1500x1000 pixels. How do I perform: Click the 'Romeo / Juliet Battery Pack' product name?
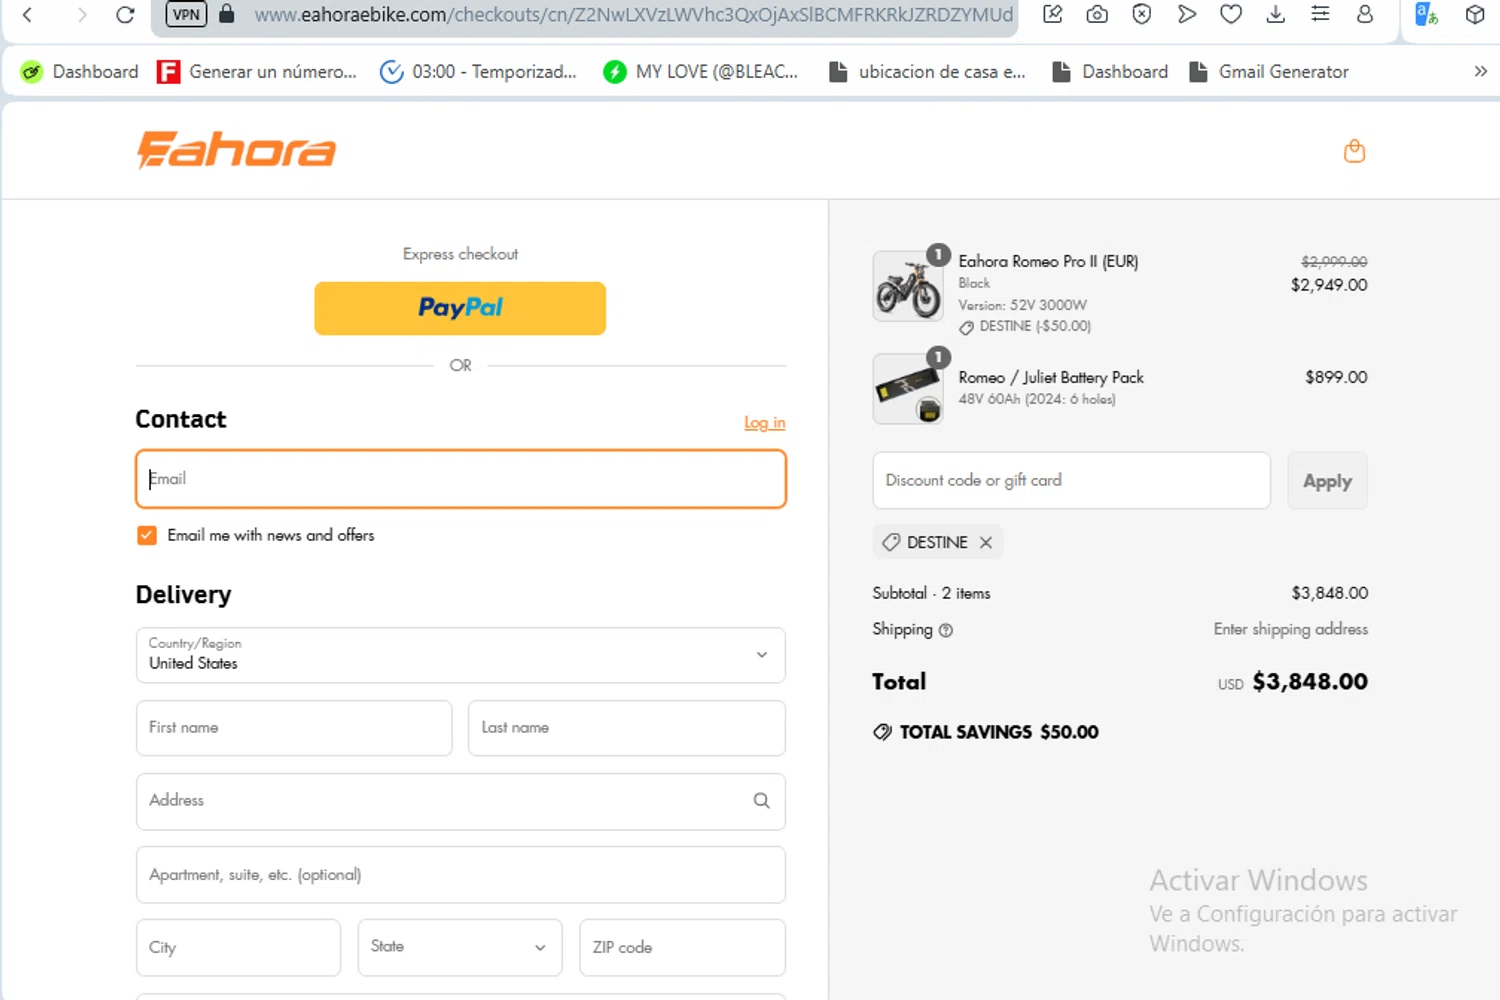1051,377
